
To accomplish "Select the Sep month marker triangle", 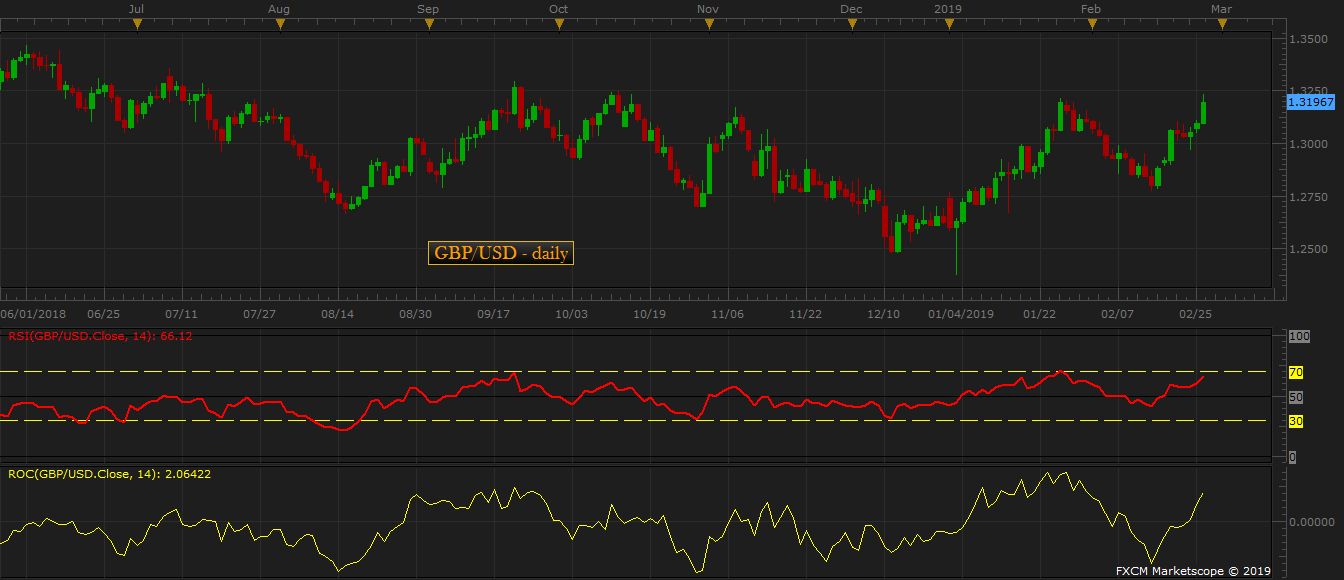I will coord(428,25).
